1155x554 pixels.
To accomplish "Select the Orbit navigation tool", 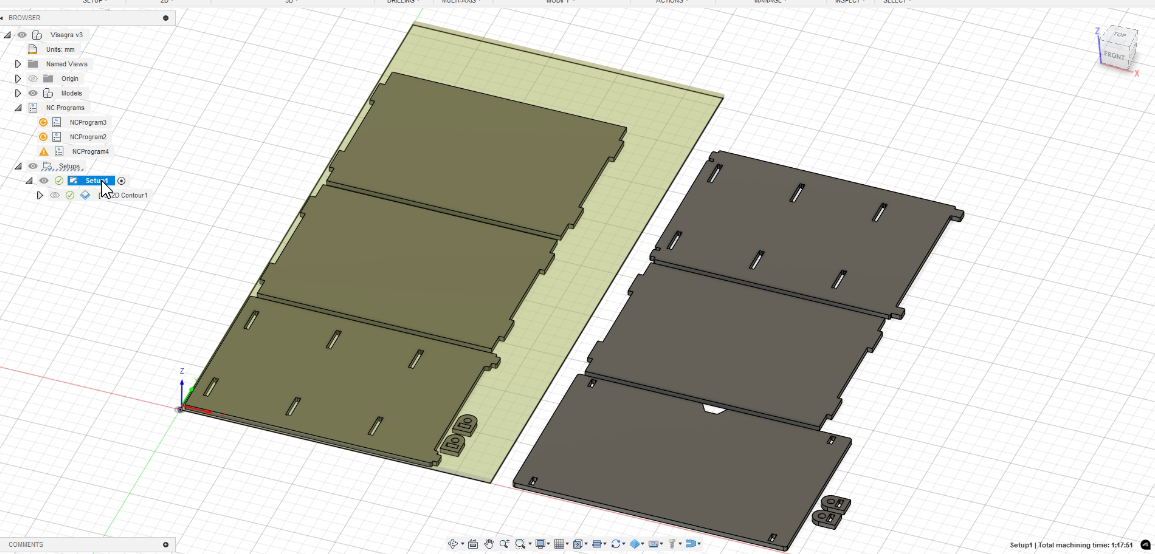I will pos(453,544).
